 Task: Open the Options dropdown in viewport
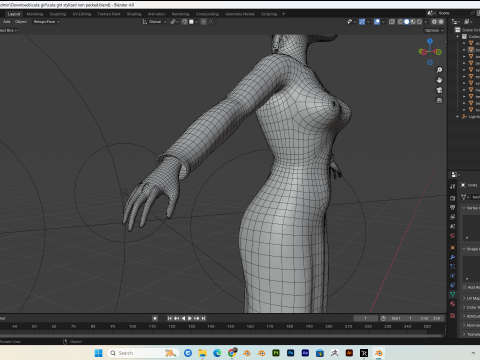point(434,30)
